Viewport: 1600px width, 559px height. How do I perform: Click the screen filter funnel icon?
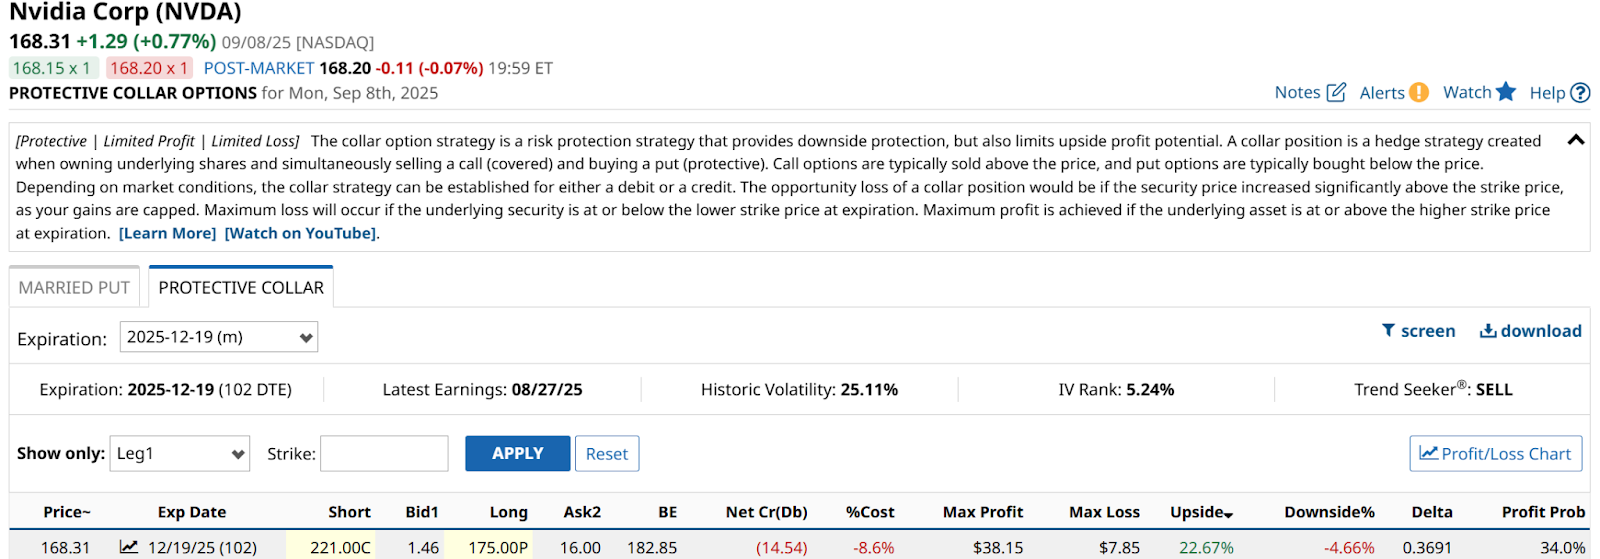tap(1388, 330)
